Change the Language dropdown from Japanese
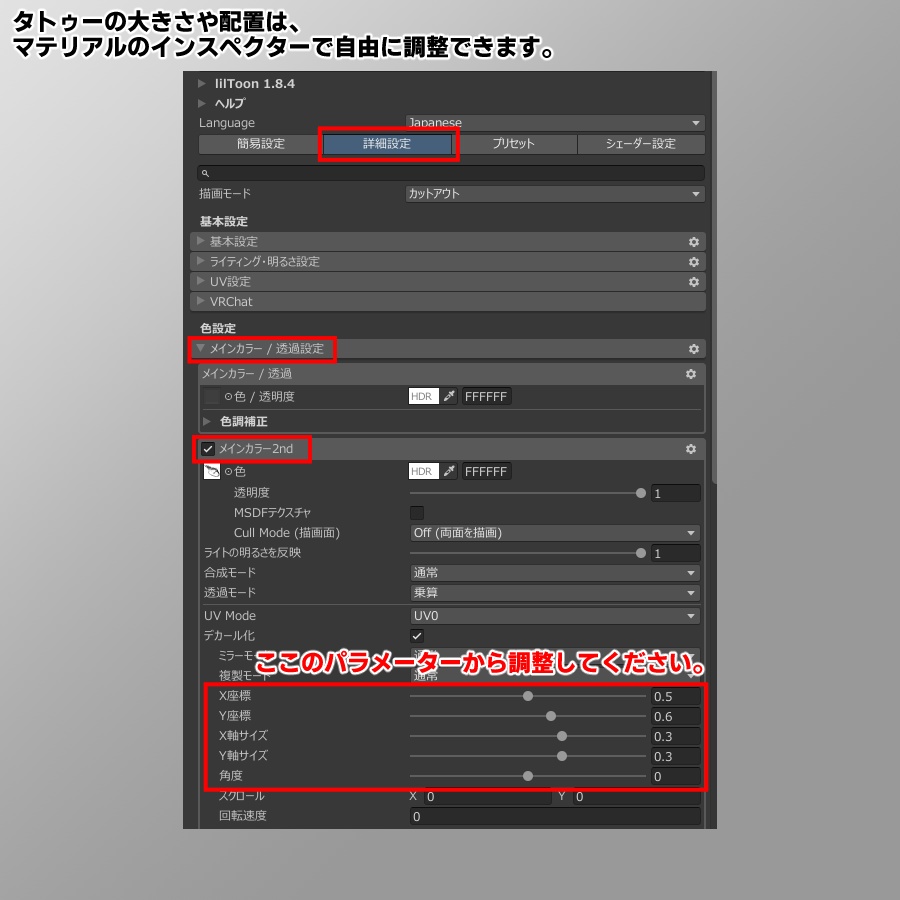 coord(553,121)
